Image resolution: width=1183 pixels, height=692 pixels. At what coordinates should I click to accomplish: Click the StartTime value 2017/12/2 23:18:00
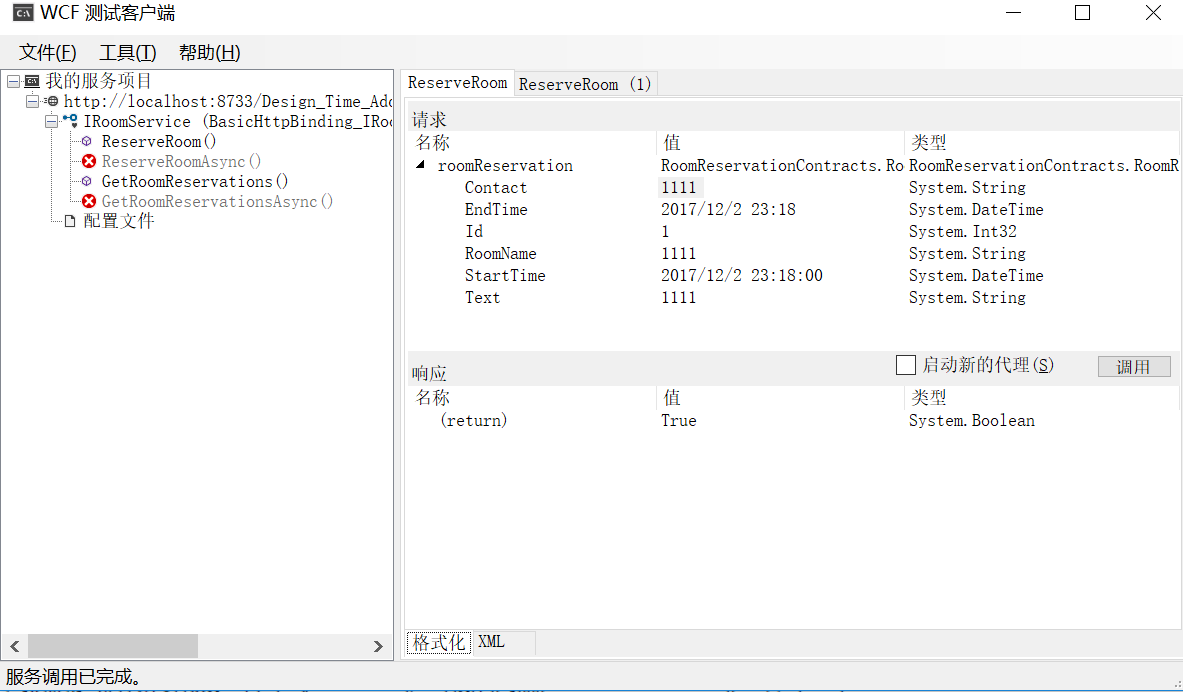[x=742, y=275]
